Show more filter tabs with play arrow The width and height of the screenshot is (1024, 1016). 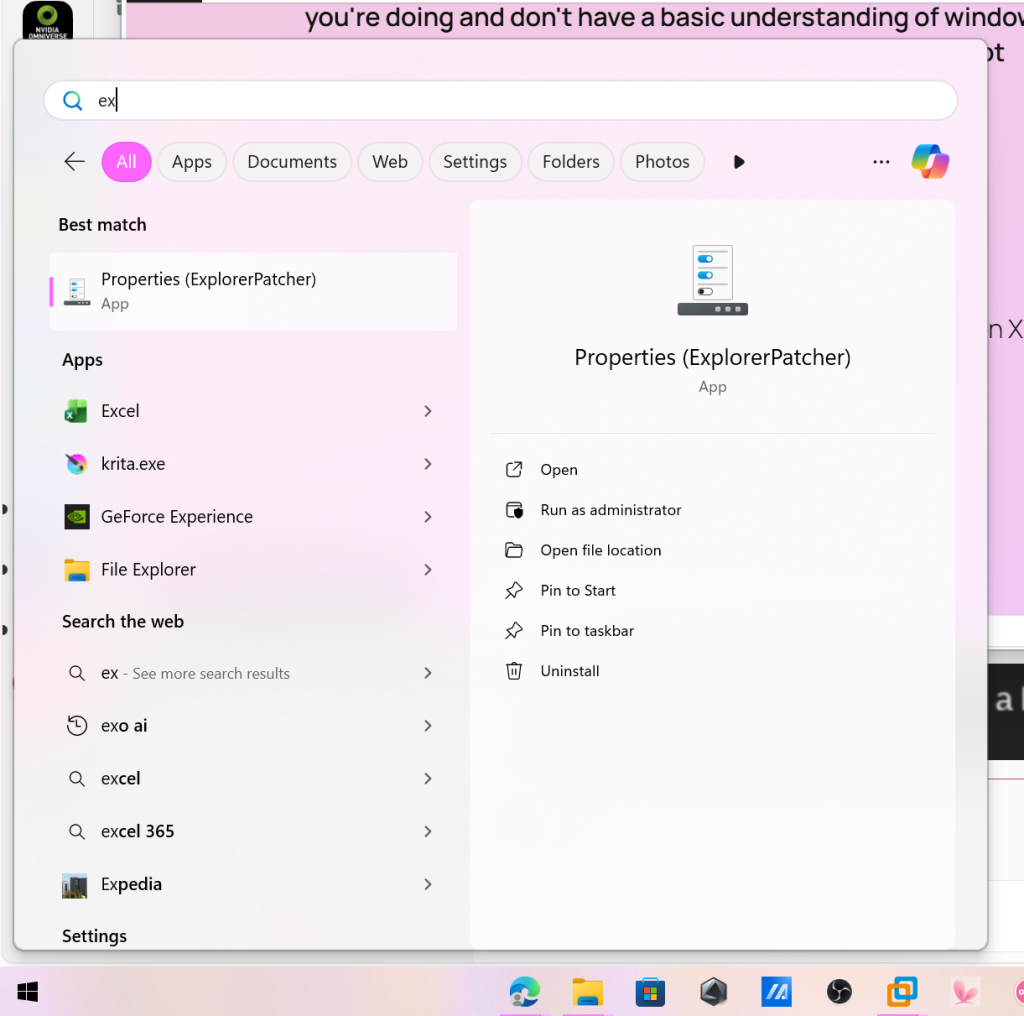(739, 162)
